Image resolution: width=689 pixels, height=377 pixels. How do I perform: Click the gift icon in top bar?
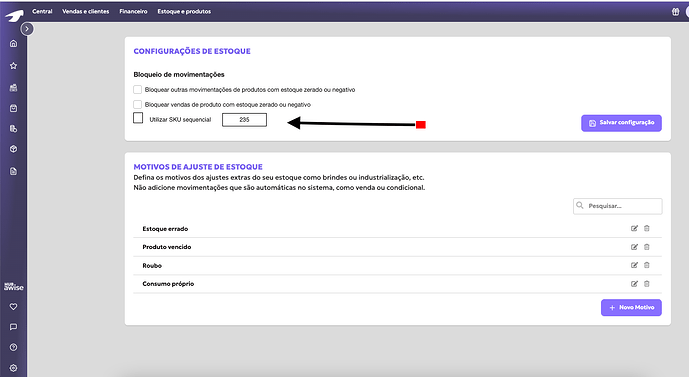point(676,12)
